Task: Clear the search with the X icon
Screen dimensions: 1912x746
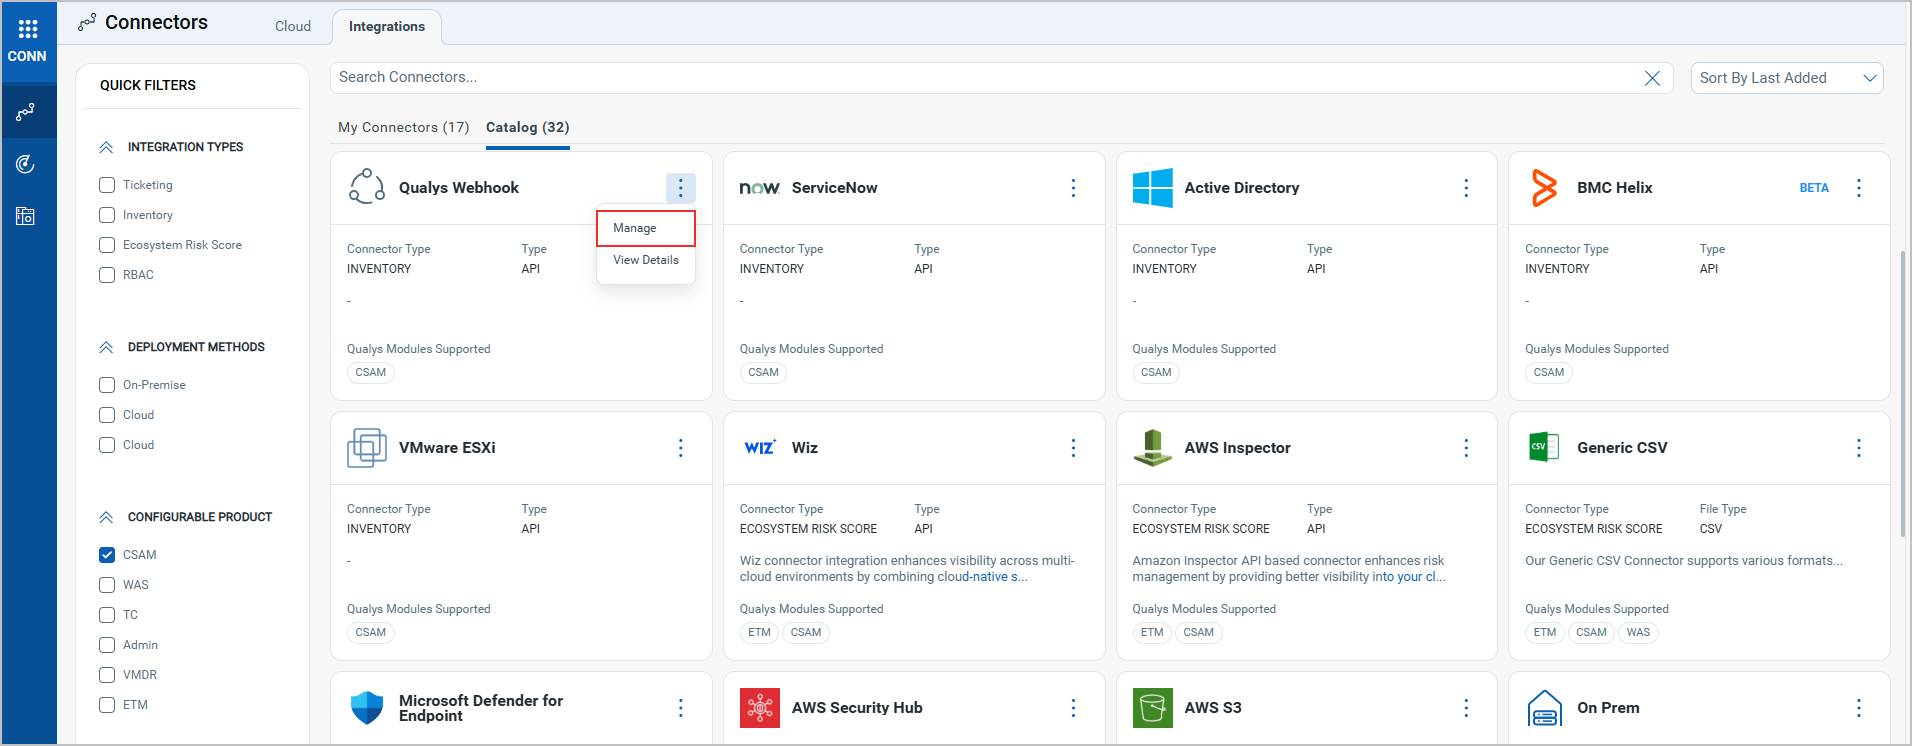Action: [1652, 78]
